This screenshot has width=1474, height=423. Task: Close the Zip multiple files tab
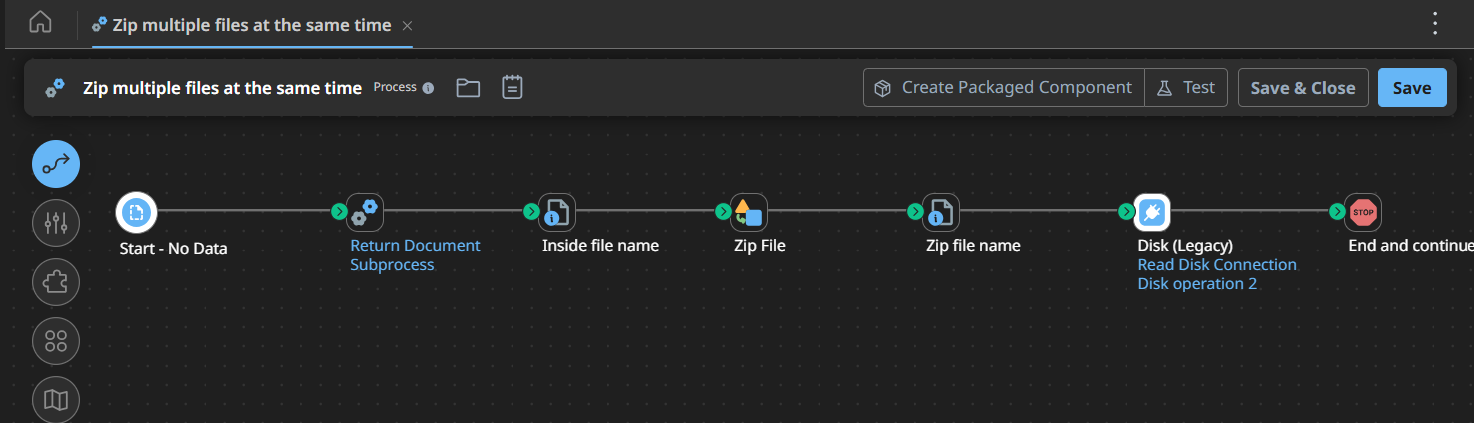(406, 25)
